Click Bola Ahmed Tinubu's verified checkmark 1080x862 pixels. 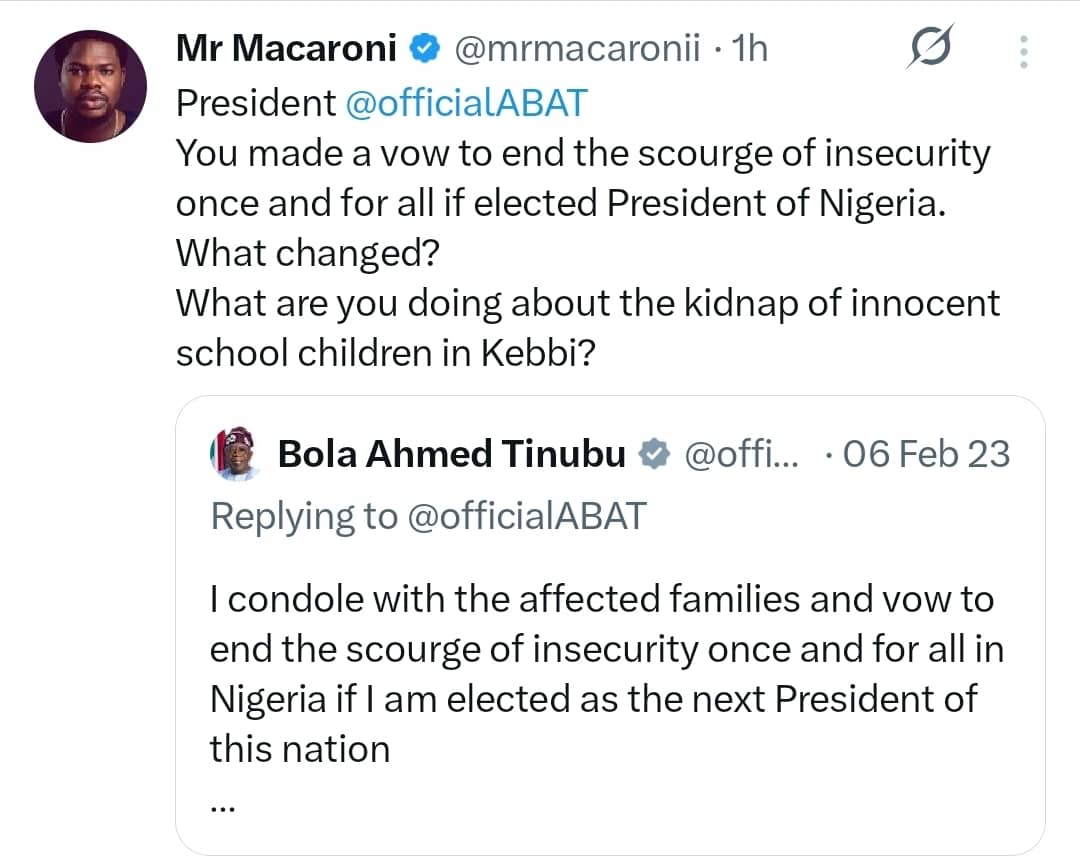[x=655, y=453]
